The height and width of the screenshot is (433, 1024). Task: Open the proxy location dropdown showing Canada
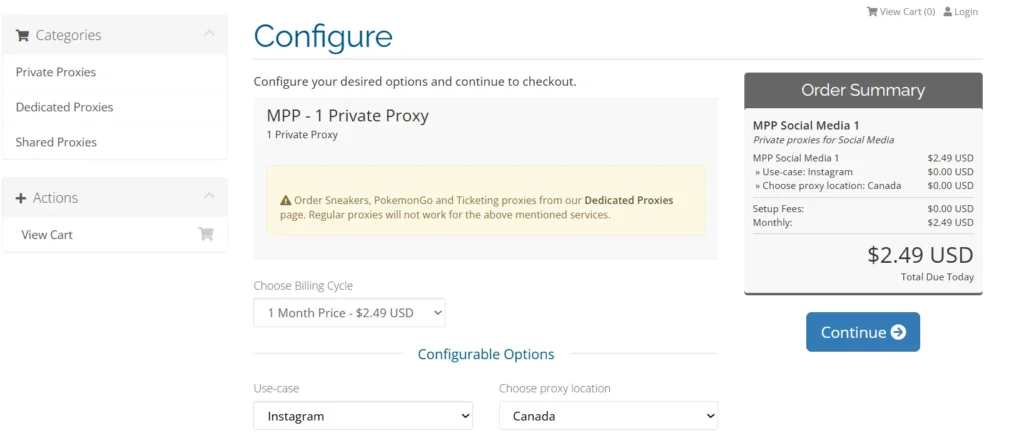click(x=608, y=416)
